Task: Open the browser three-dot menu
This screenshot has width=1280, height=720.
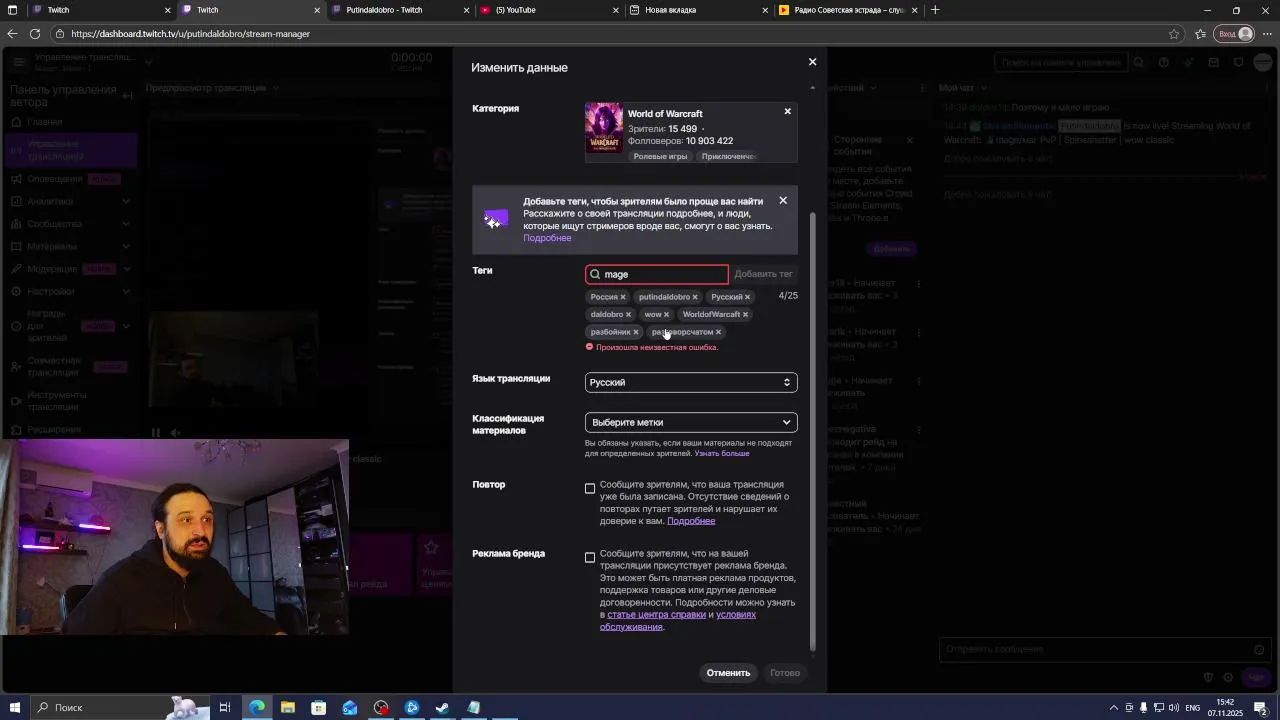Action: pos(1267,34)
